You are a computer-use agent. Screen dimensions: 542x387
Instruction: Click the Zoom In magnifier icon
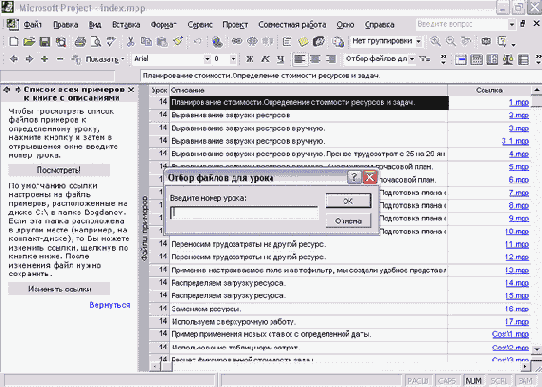[x=435, y=42]
